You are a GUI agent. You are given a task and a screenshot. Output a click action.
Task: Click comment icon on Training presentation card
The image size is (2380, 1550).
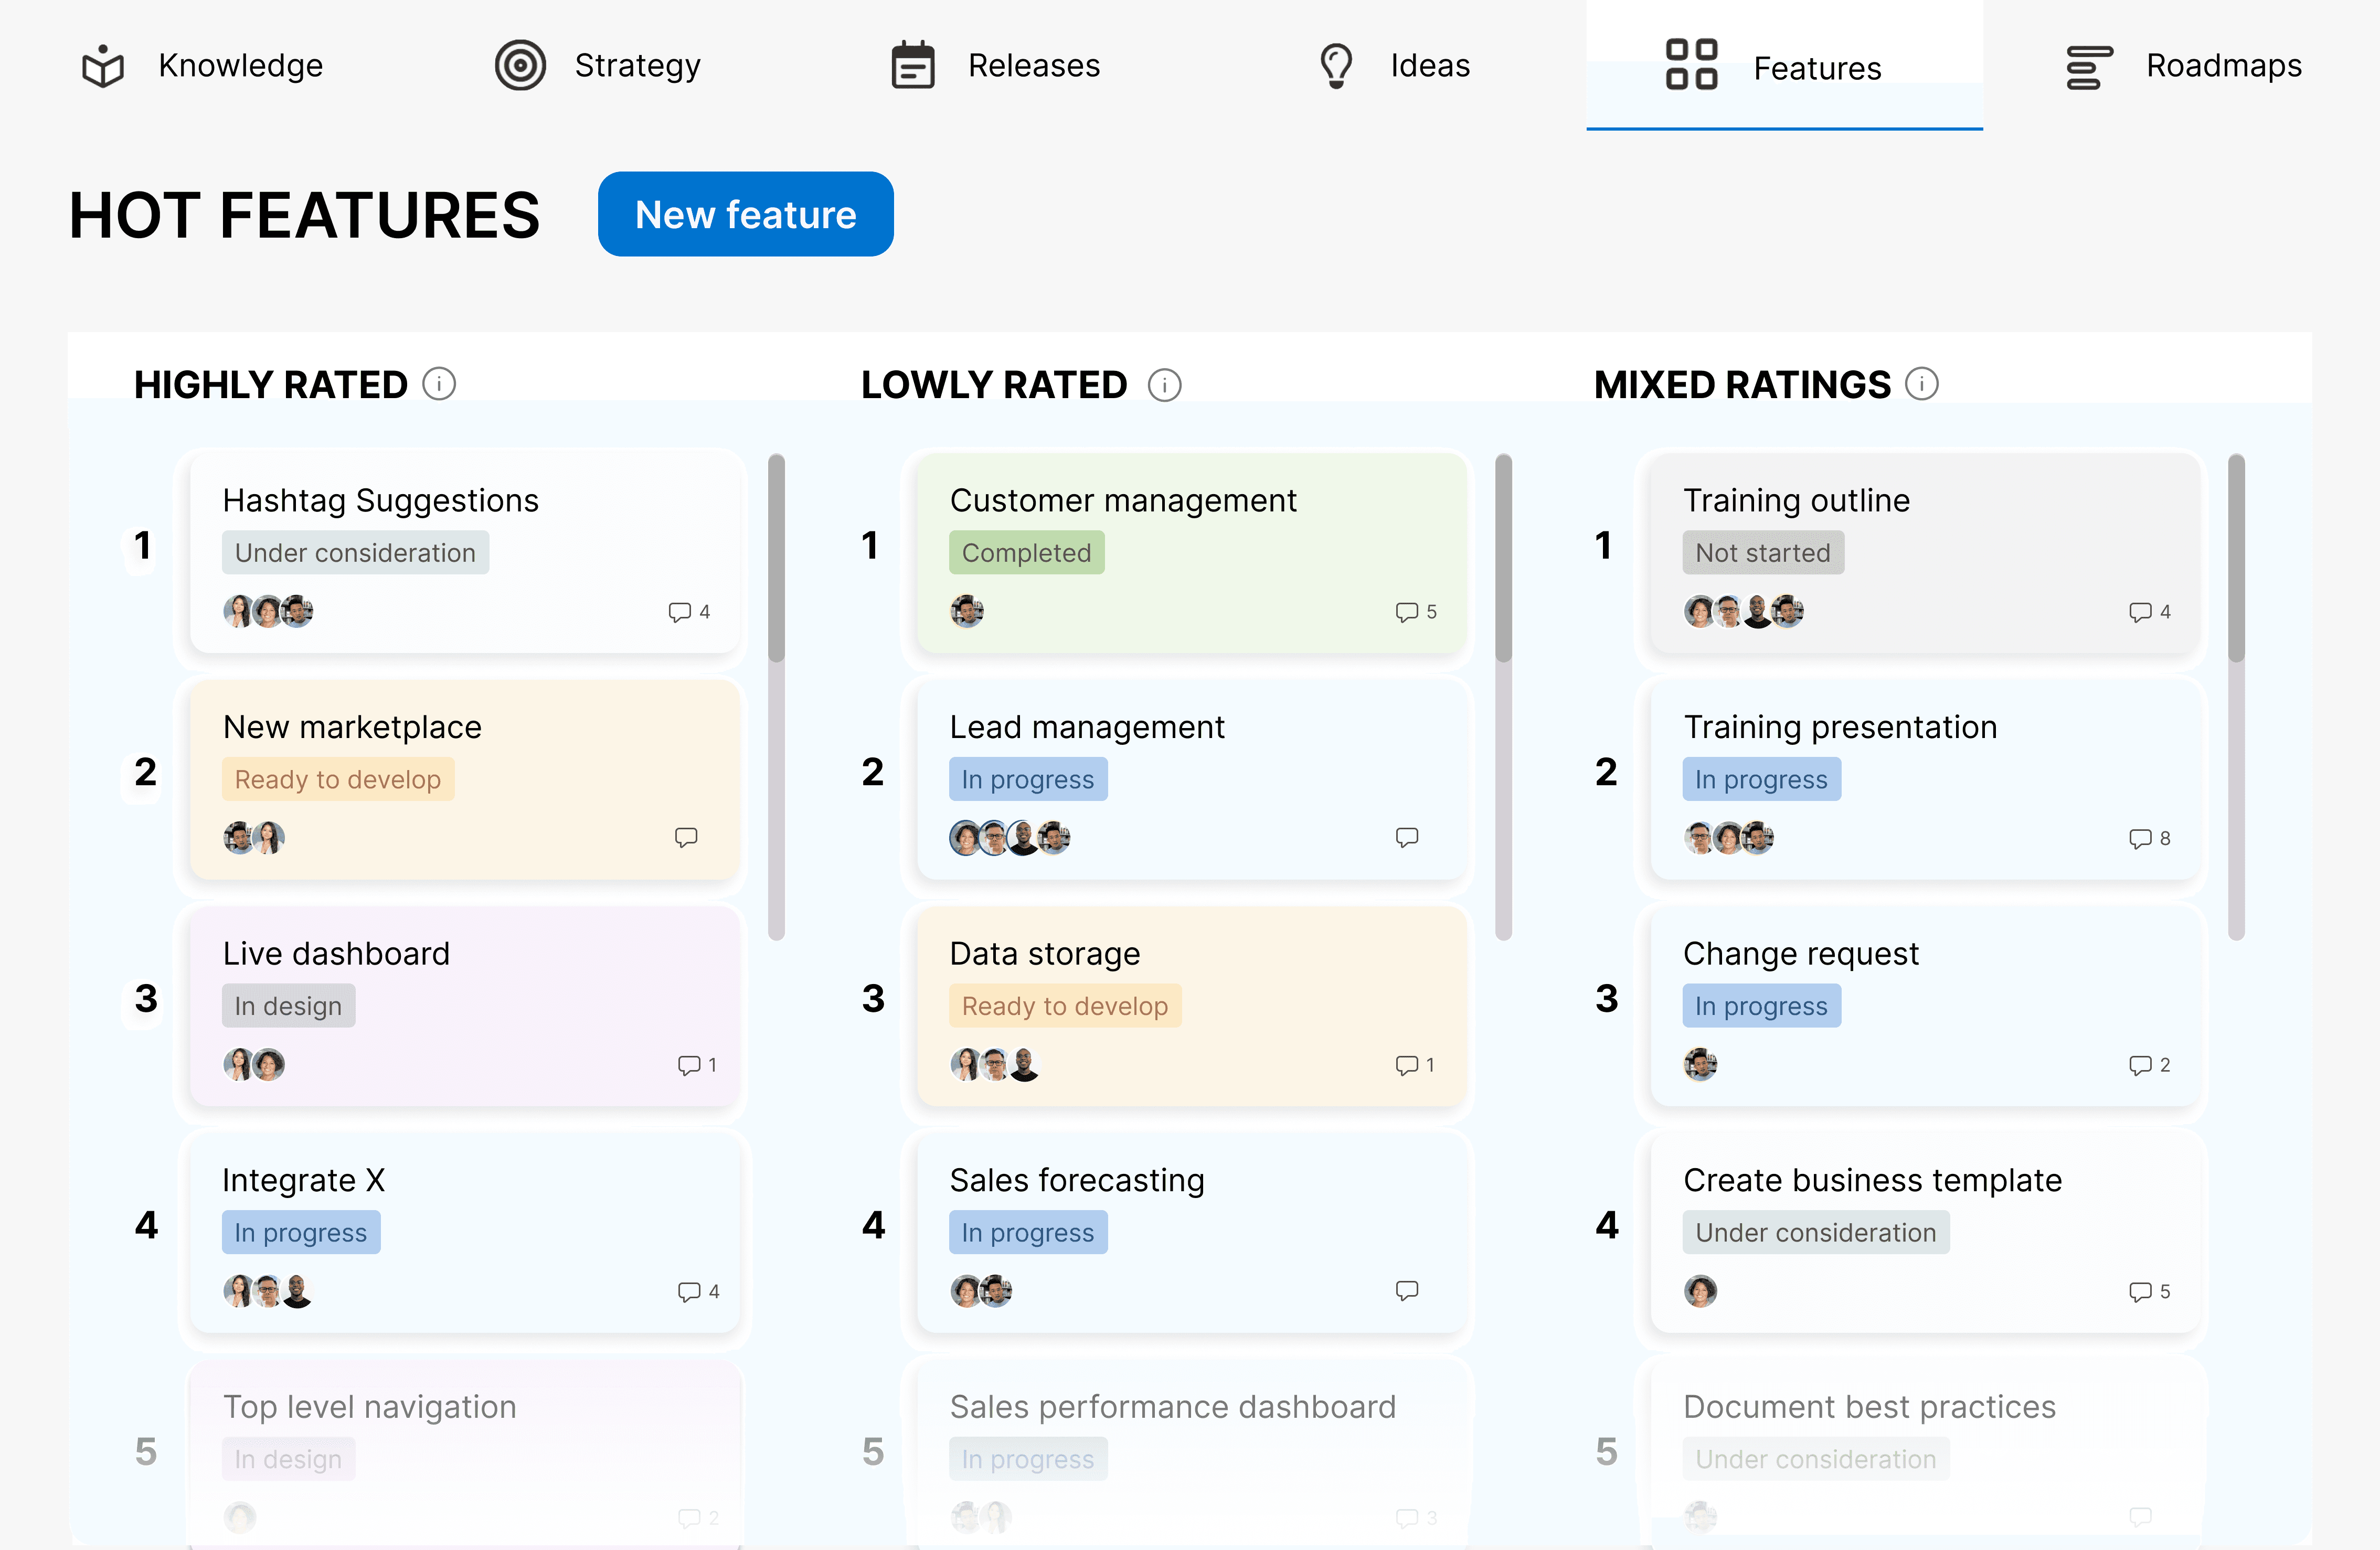pos(2140,839)
